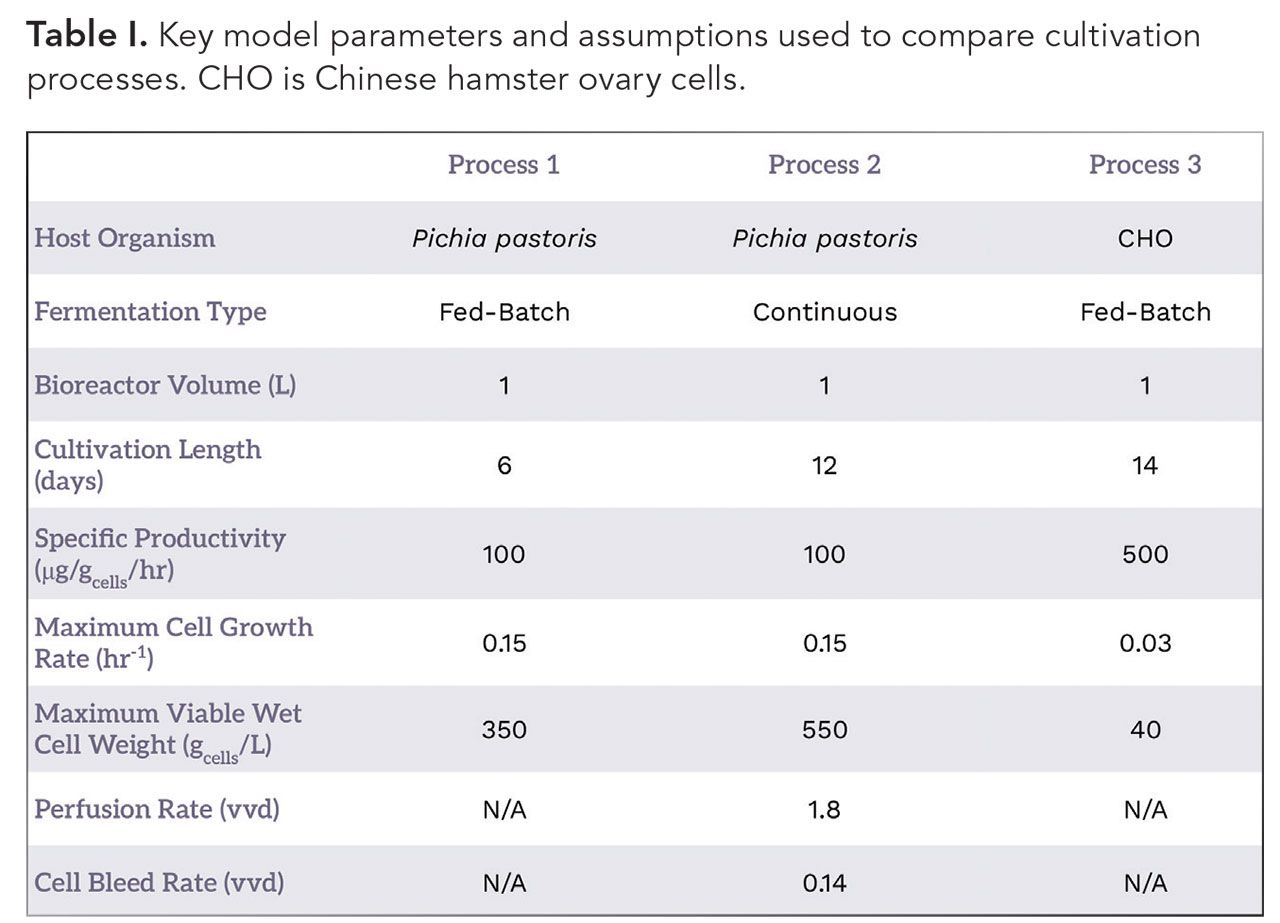This screenshot has height=923, width=1280.
Task: Select the Specific Productivity row label
Action: 160,553
